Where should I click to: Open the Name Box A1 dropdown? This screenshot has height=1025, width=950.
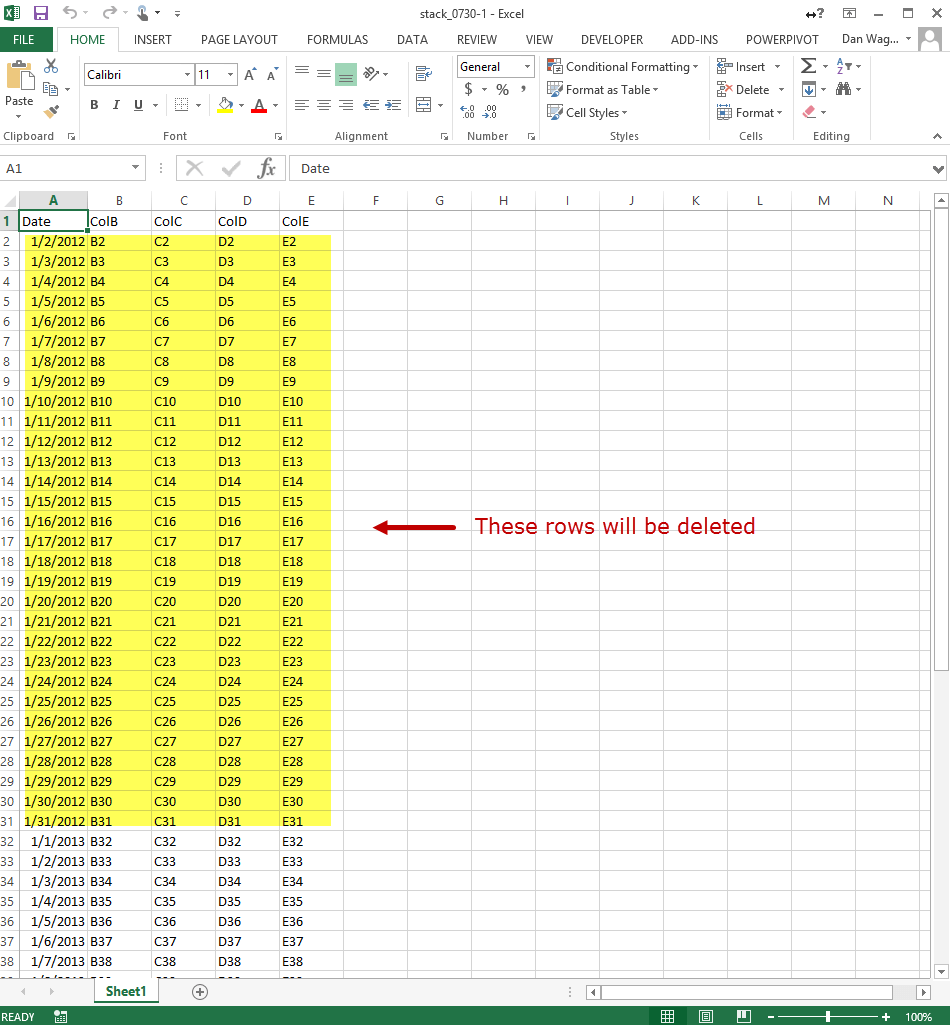[135, 168]
